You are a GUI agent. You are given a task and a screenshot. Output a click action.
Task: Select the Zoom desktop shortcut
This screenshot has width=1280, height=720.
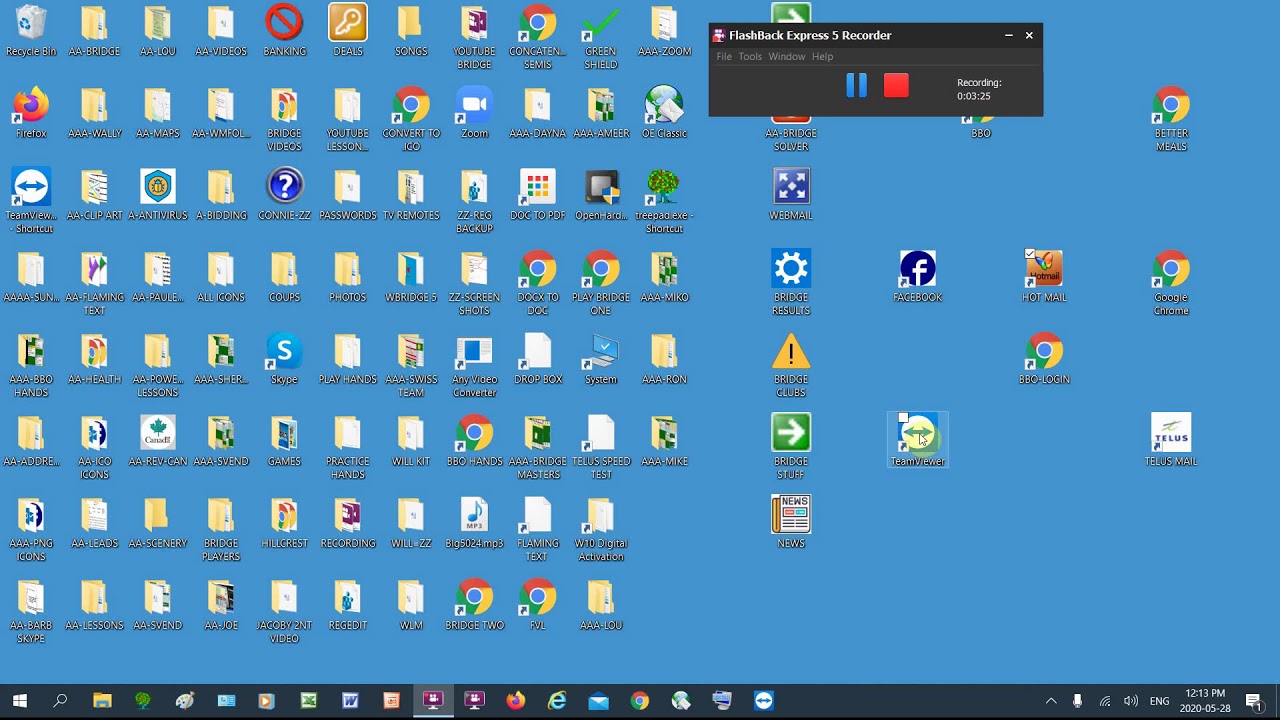coord(474,113)
